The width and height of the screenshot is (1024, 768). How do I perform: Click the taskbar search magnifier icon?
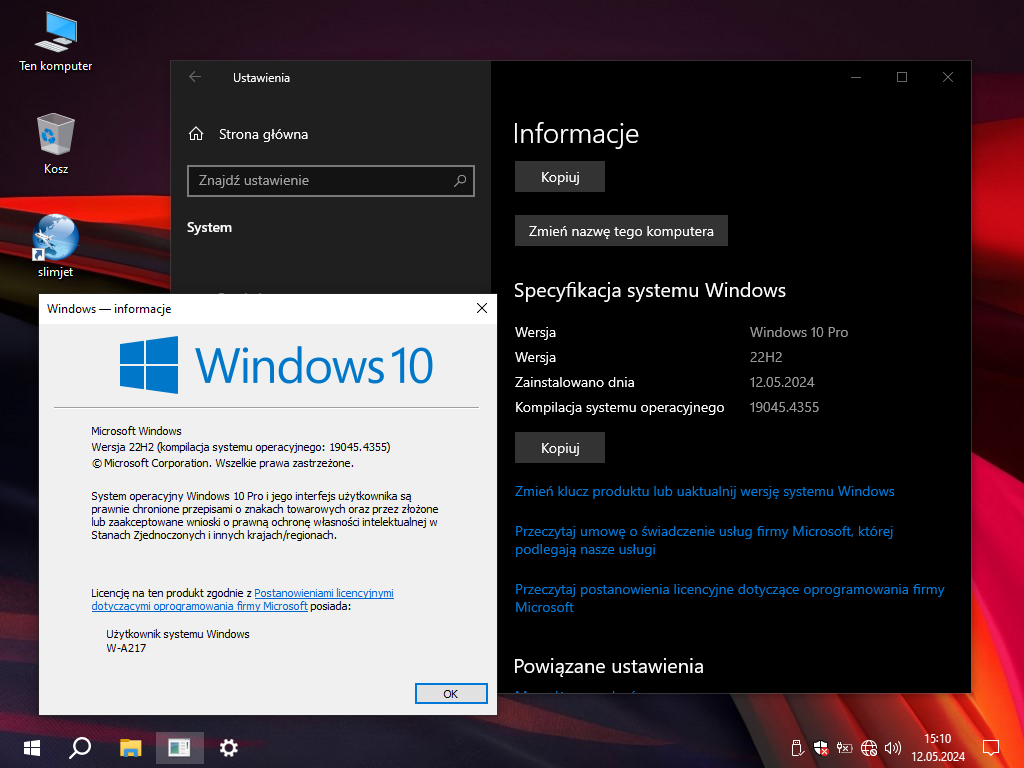(81, 747)
